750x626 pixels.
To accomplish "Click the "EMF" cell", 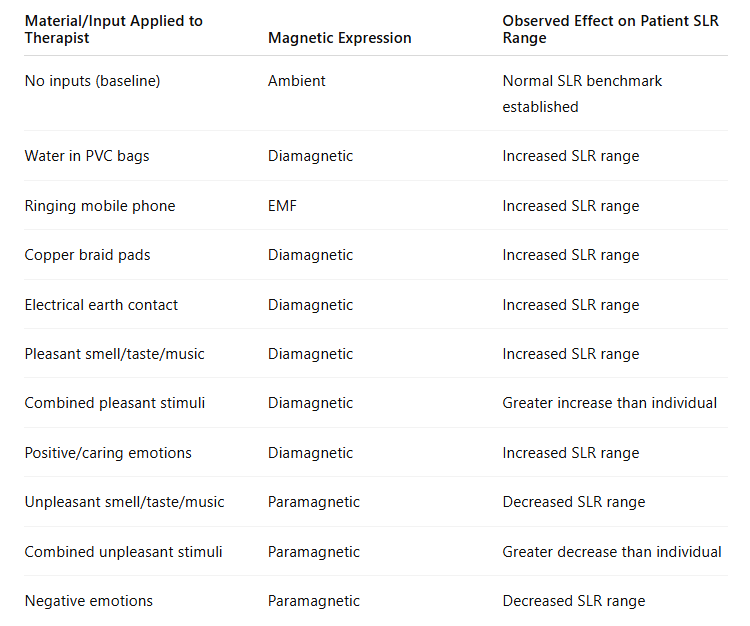I will tap(282, 206).
